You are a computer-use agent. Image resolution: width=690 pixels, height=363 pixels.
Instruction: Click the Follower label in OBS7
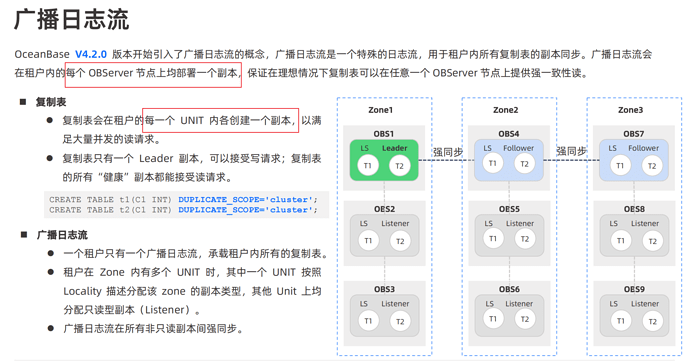point(643,148)
